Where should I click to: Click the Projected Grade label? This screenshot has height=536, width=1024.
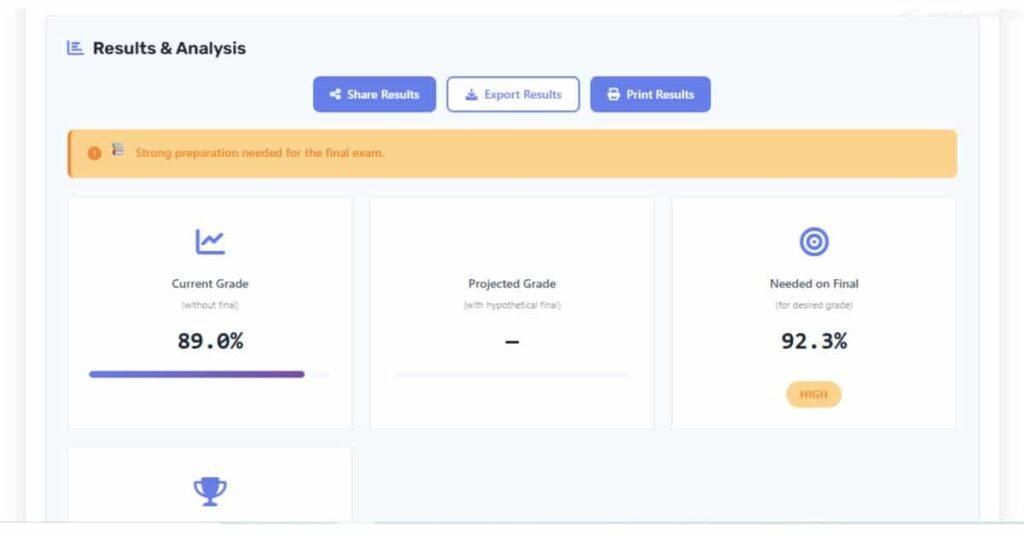pyautogui.click(x=512, y=284)
